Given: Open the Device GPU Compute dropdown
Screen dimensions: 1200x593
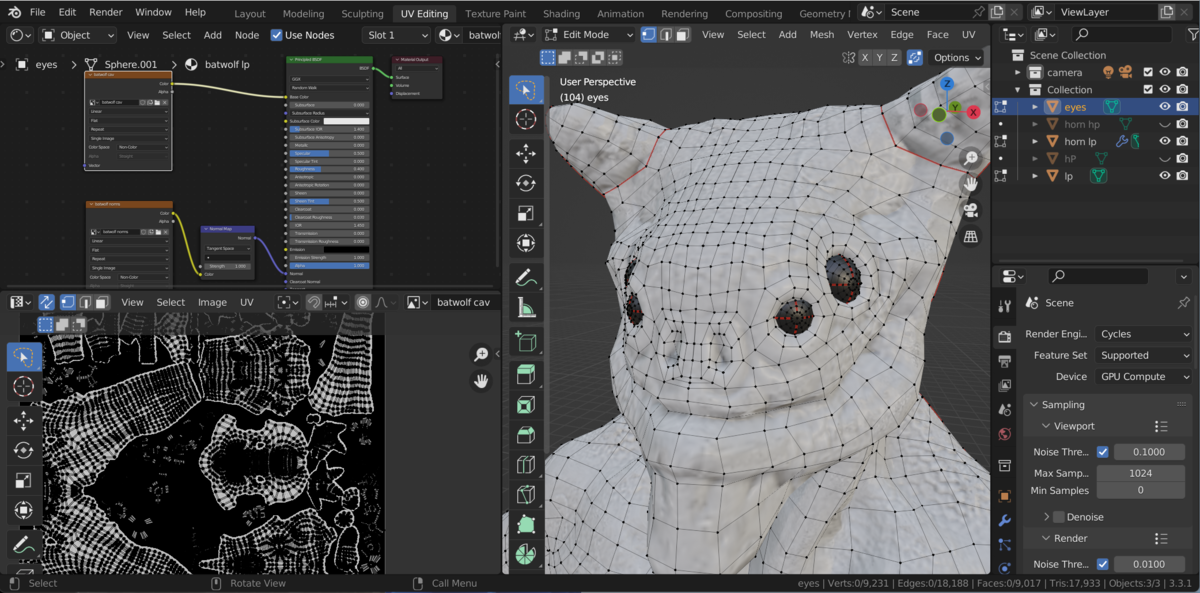Looking at the screenshot, I should click(1144, 377).
